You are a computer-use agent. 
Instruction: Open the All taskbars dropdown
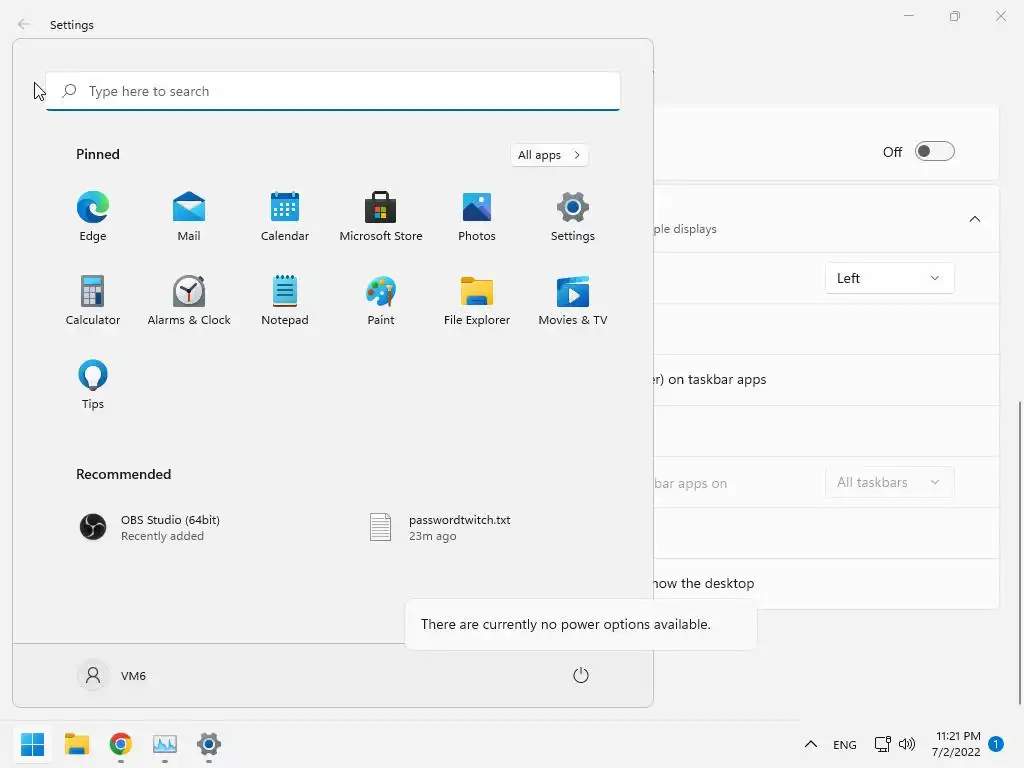pos(889,483)
